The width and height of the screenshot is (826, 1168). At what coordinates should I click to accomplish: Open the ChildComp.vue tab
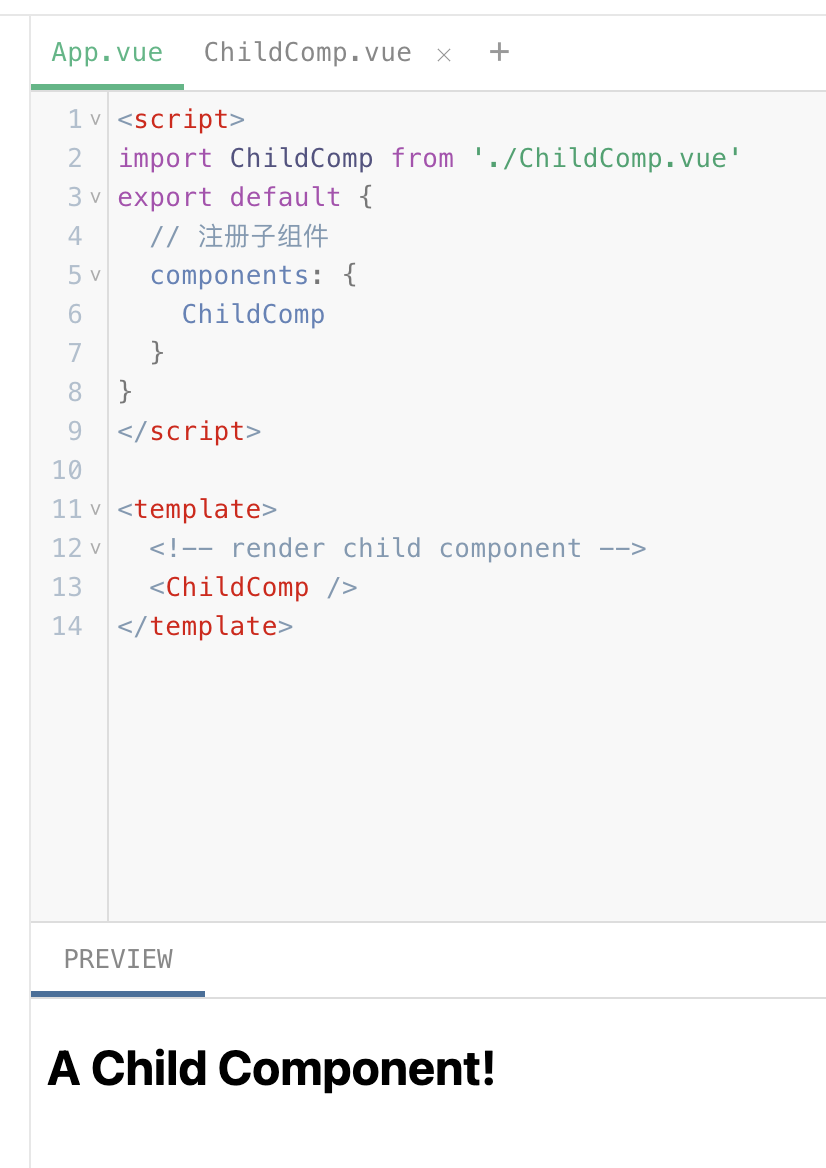[308, 53]
